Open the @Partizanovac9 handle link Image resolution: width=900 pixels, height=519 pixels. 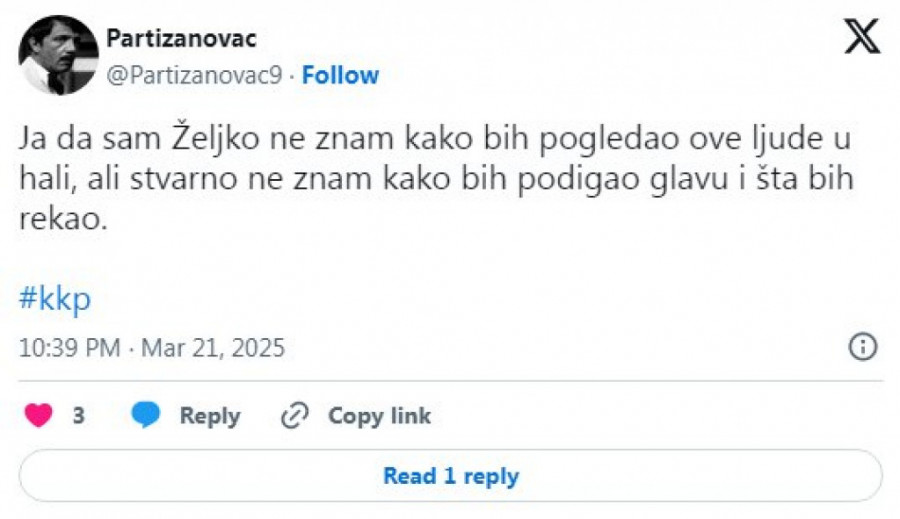click(x=194, y=76)
